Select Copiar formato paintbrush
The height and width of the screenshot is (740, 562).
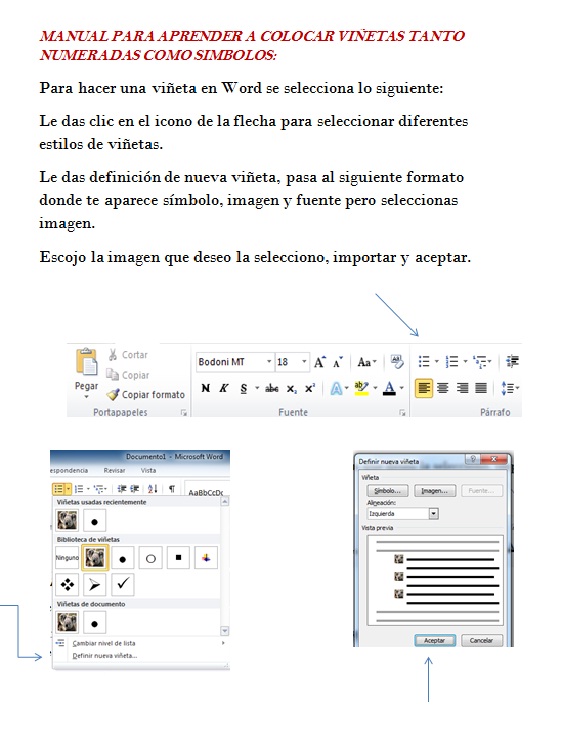[145, 395]
